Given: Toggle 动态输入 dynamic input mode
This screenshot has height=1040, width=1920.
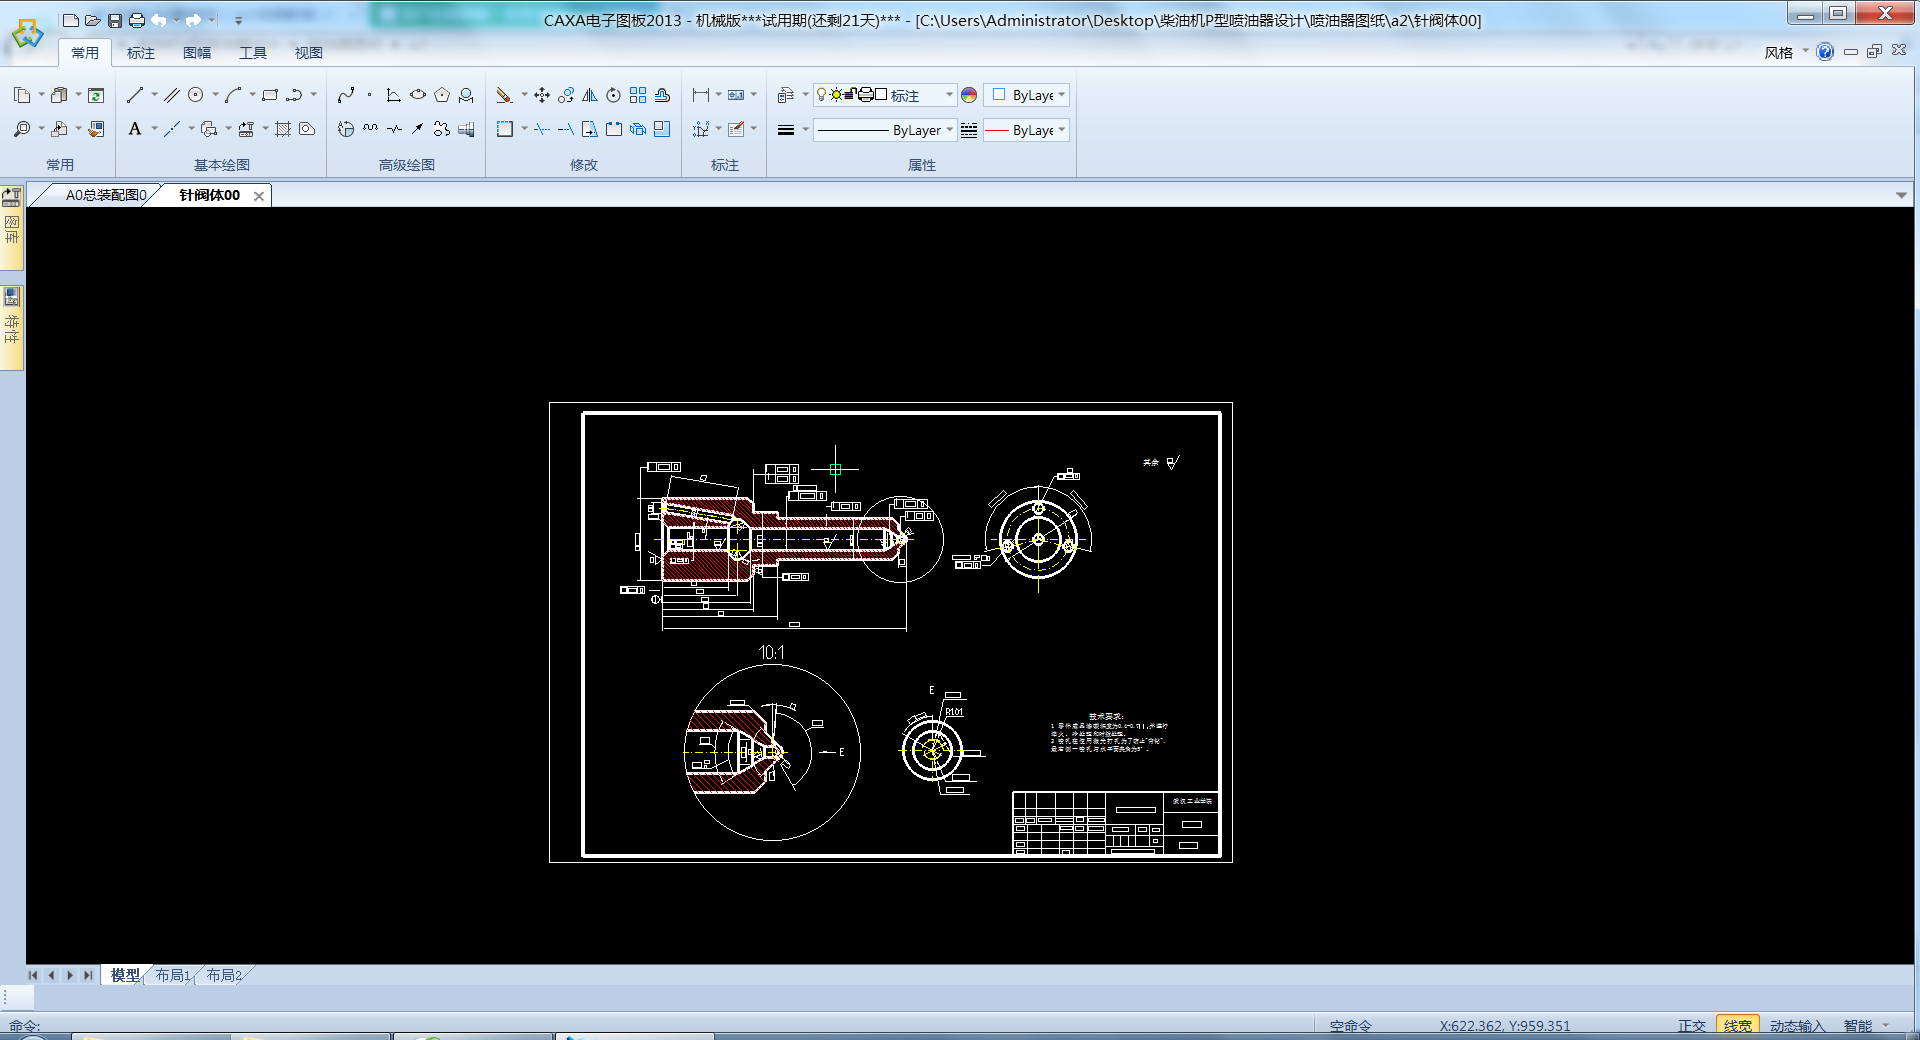Looking at the screenshot, I should 1797,1026.
